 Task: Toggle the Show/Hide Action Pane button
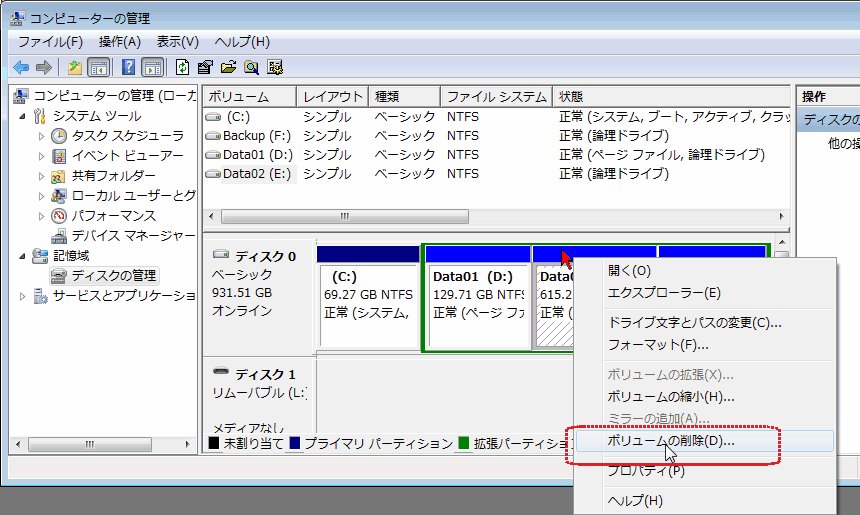[152, 68]
